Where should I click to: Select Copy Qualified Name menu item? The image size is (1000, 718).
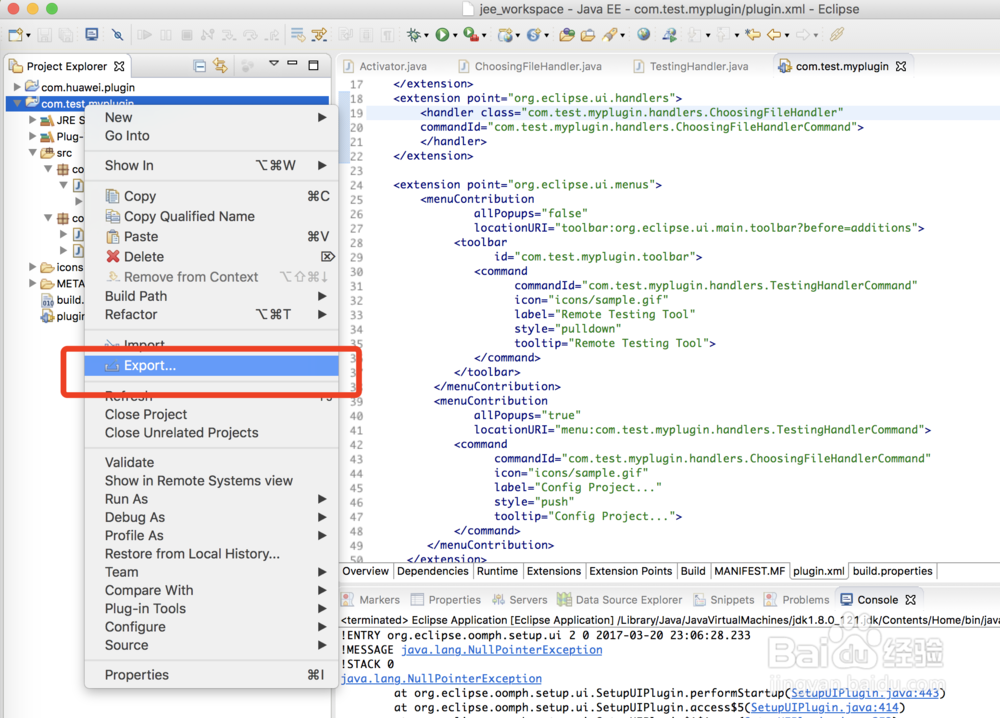pos(211,217)
